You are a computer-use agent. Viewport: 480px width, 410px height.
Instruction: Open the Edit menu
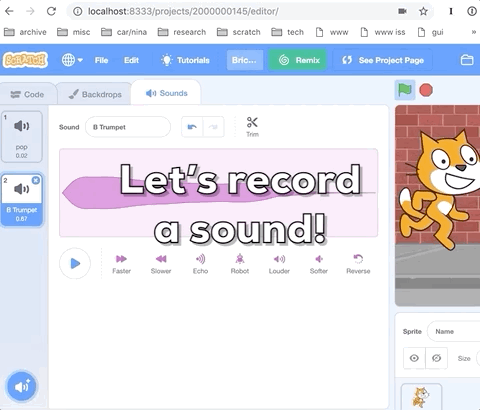pyautogui.click(x=131, y=60)
